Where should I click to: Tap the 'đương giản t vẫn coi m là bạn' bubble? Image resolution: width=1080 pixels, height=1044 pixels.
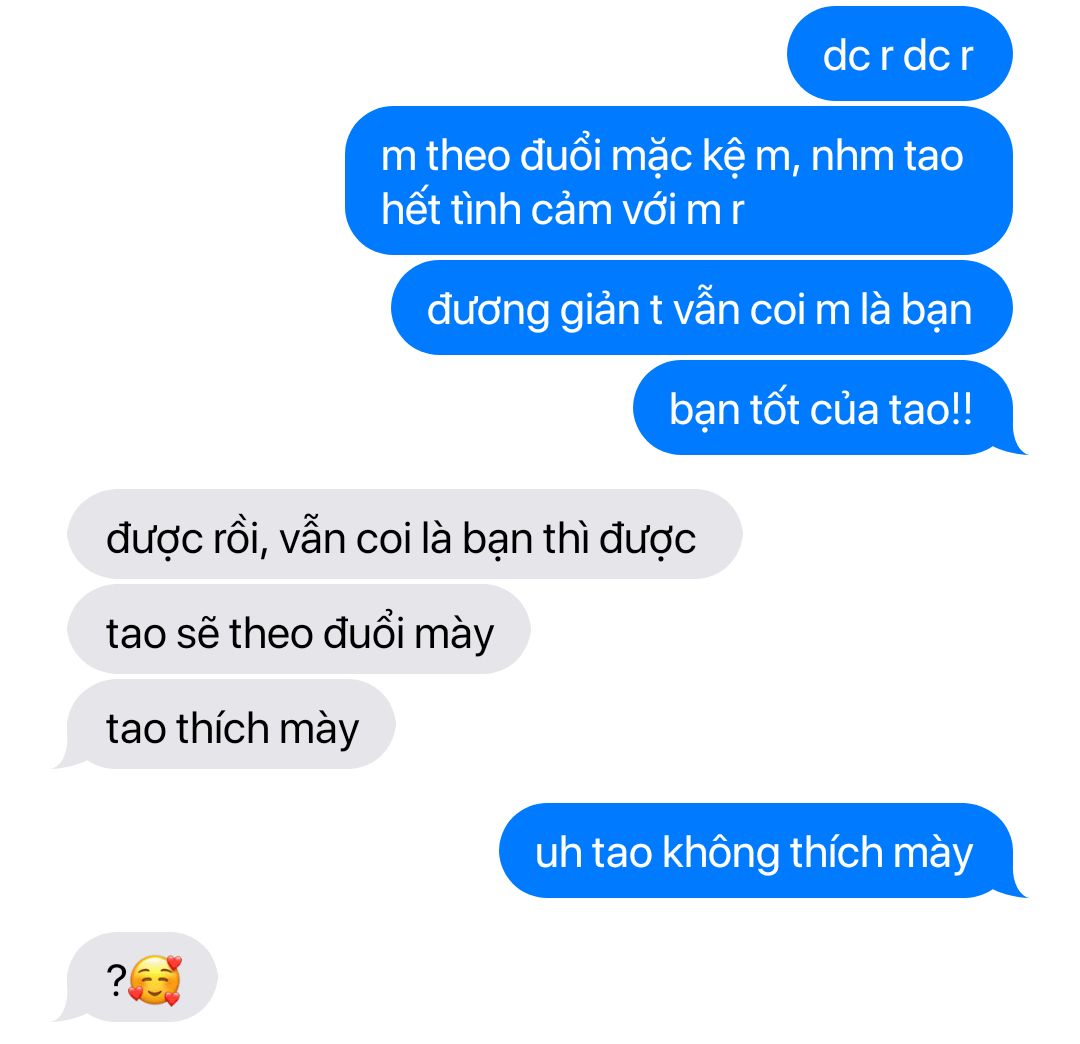pos(701,308)
